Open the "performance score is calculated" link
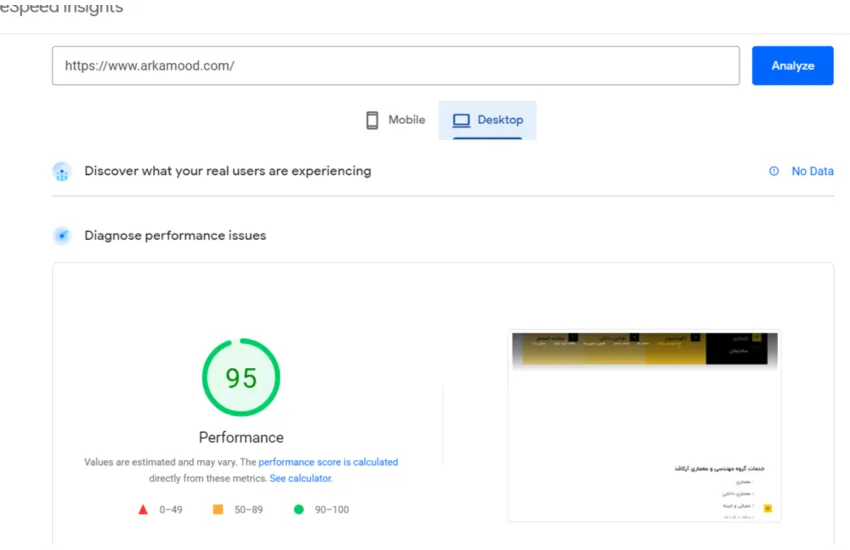The height and width of the screenshot is (550, 850). (328, 462)
